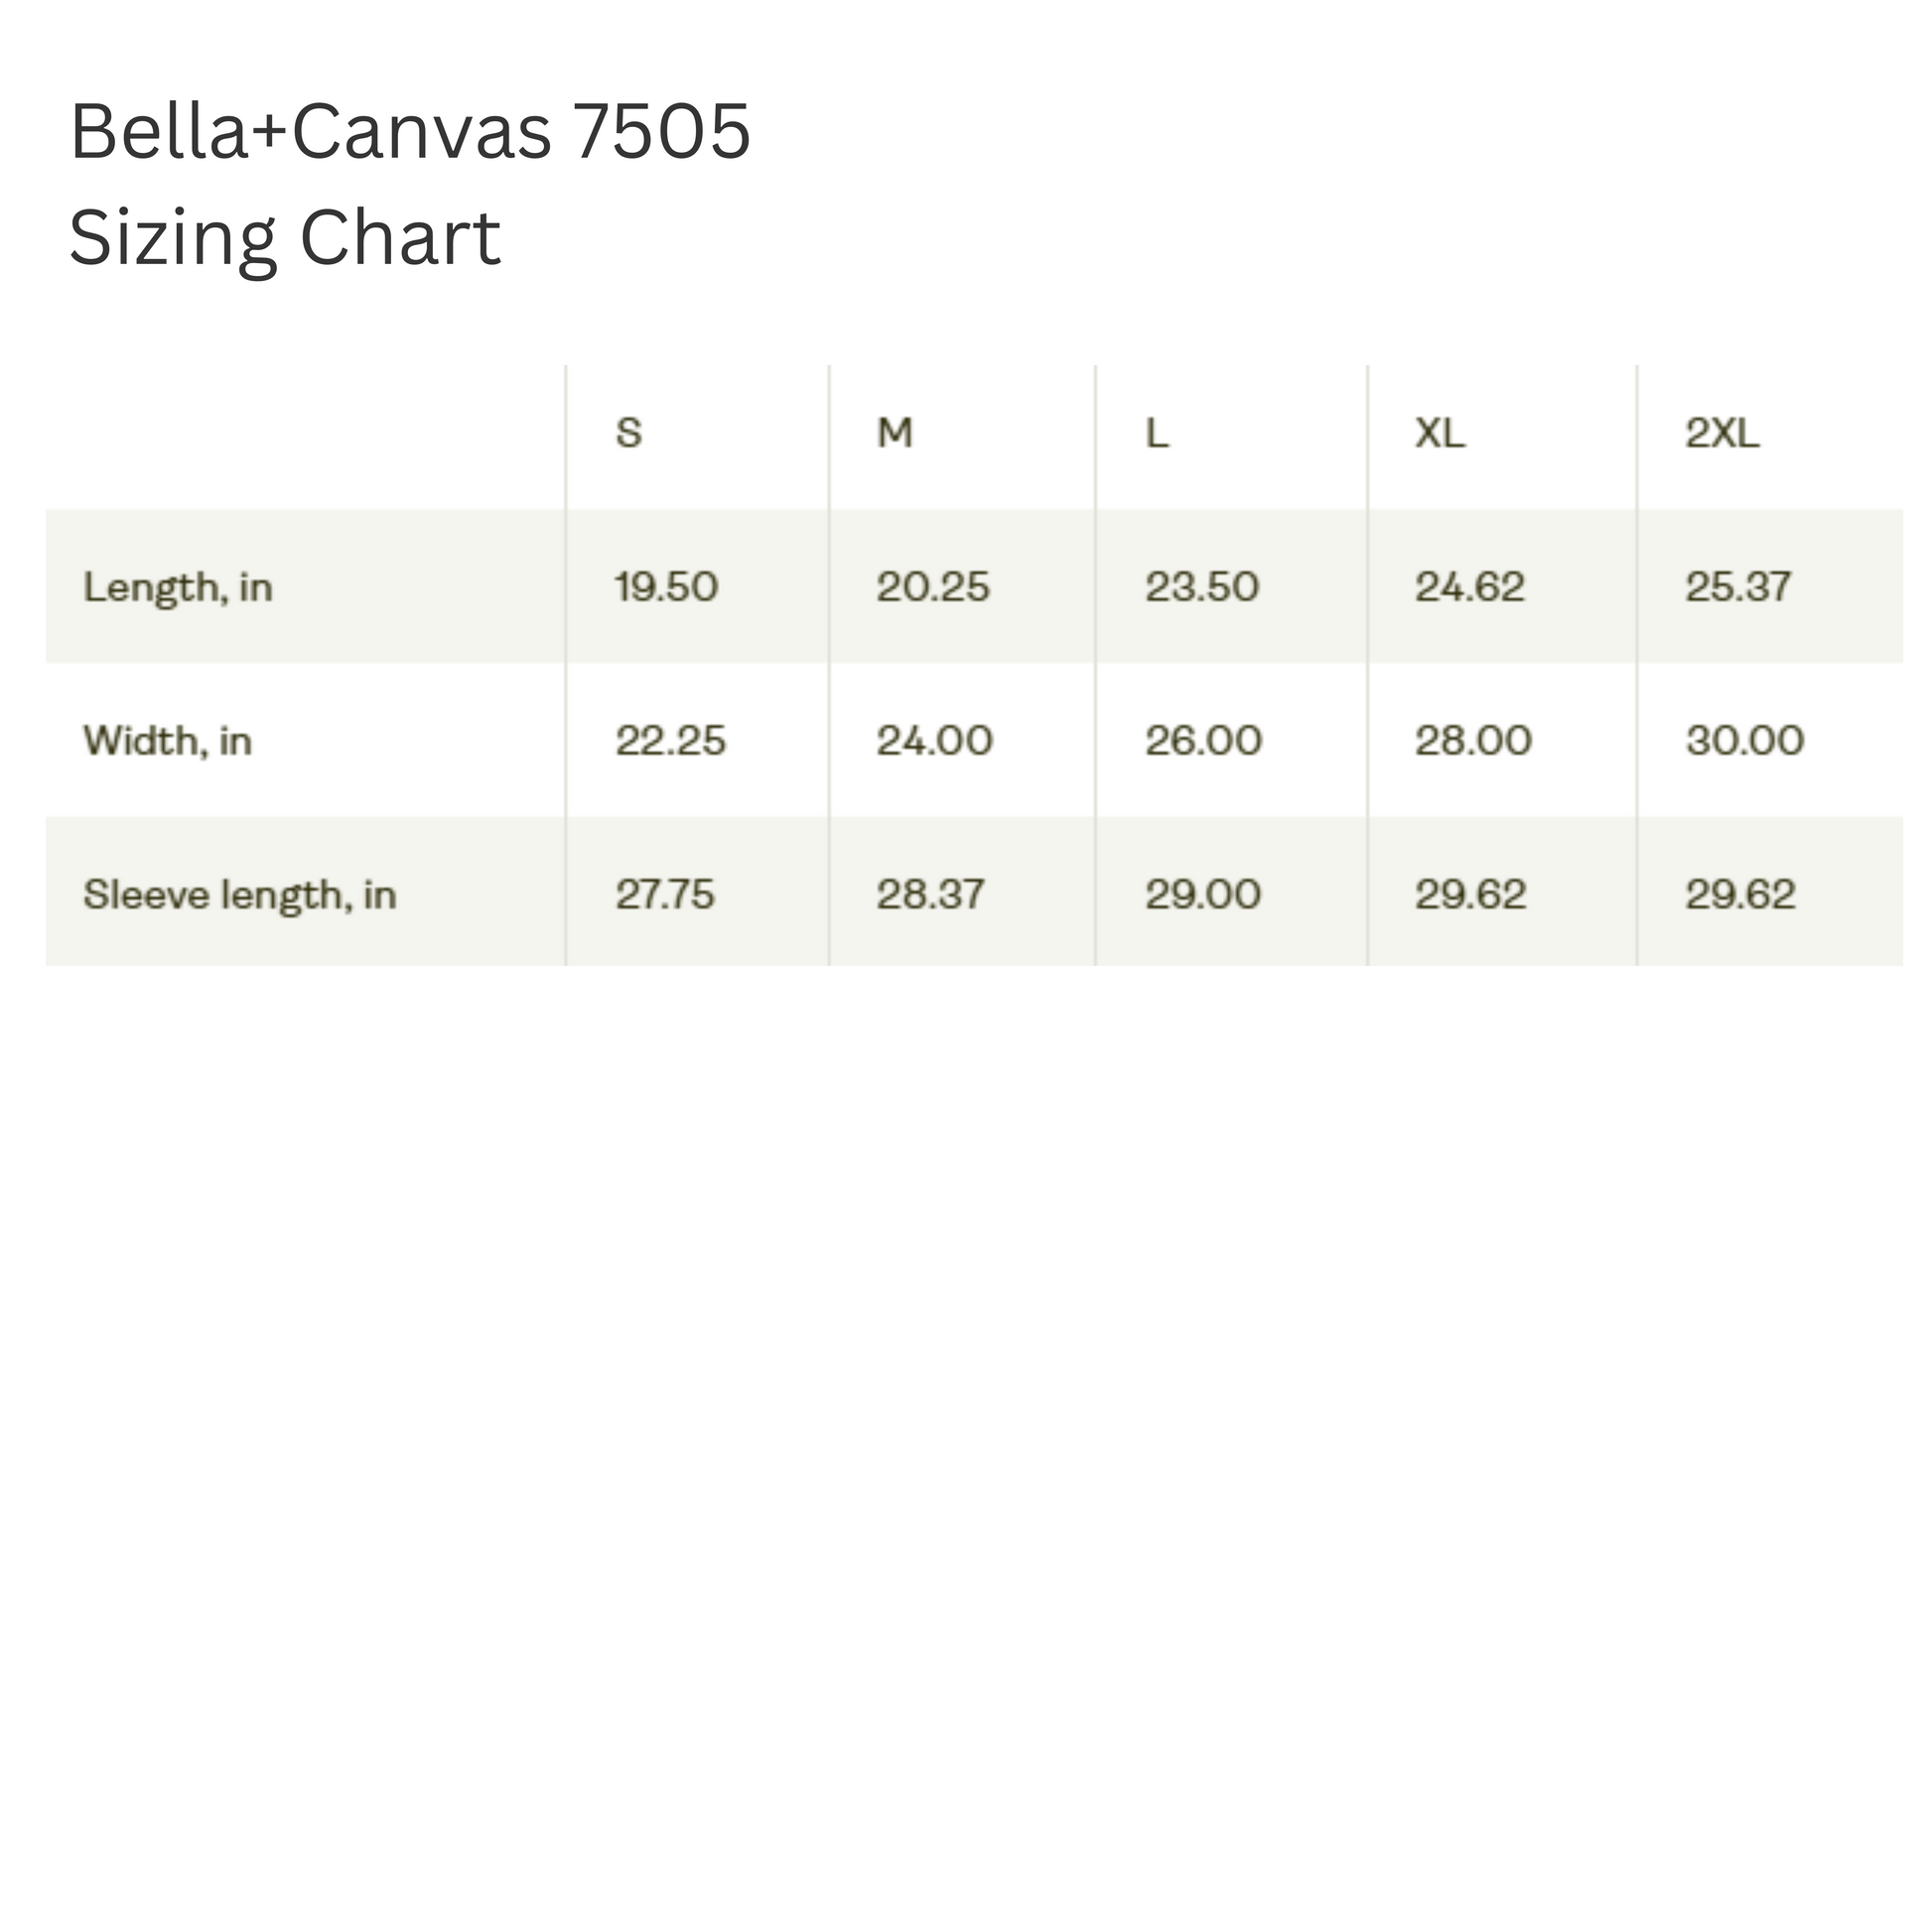Click the 2XL size column header
1932x1932 pixels.
tap(1722, 433)
